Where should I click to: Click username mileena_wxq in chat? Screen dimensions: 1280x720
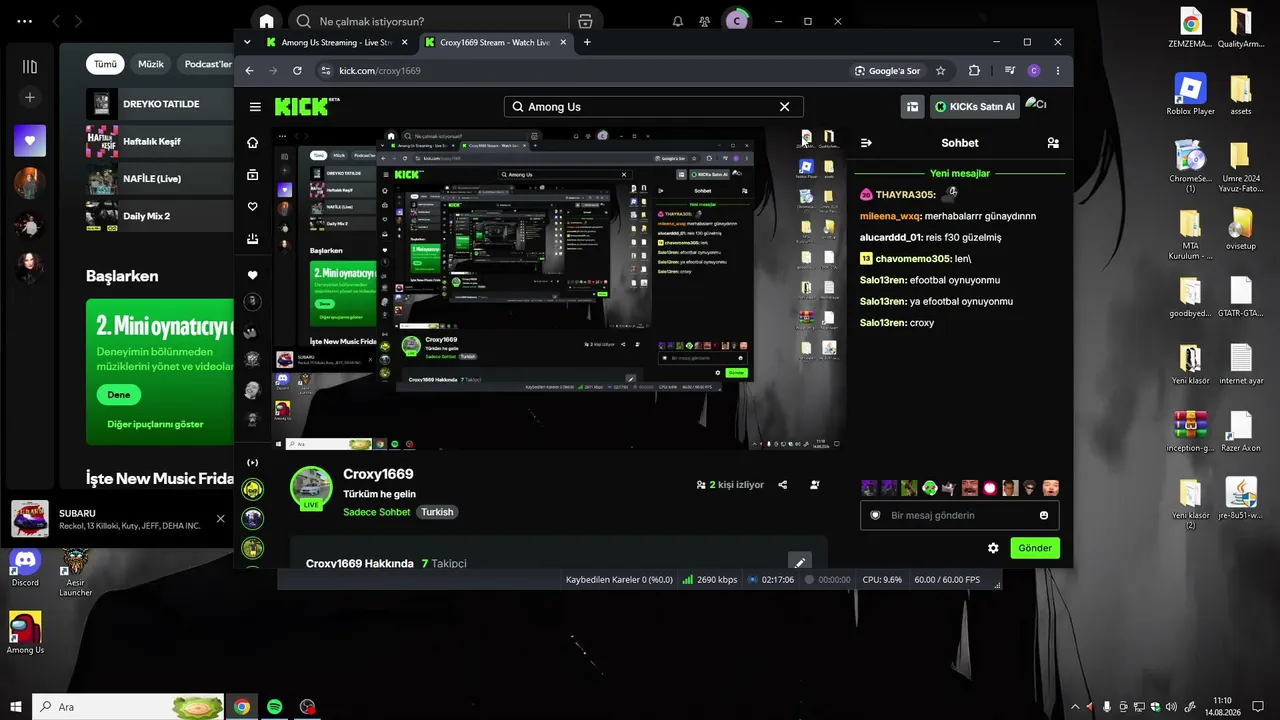(x=890, y=216)
